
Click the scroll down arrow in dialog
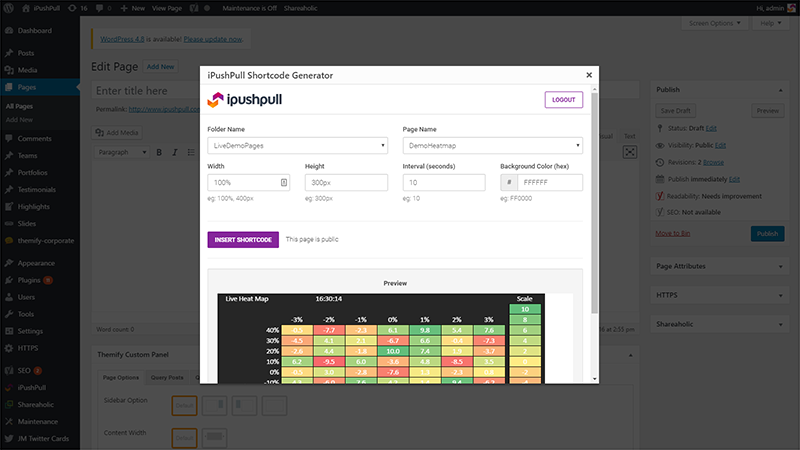click(x=594, y=379)
